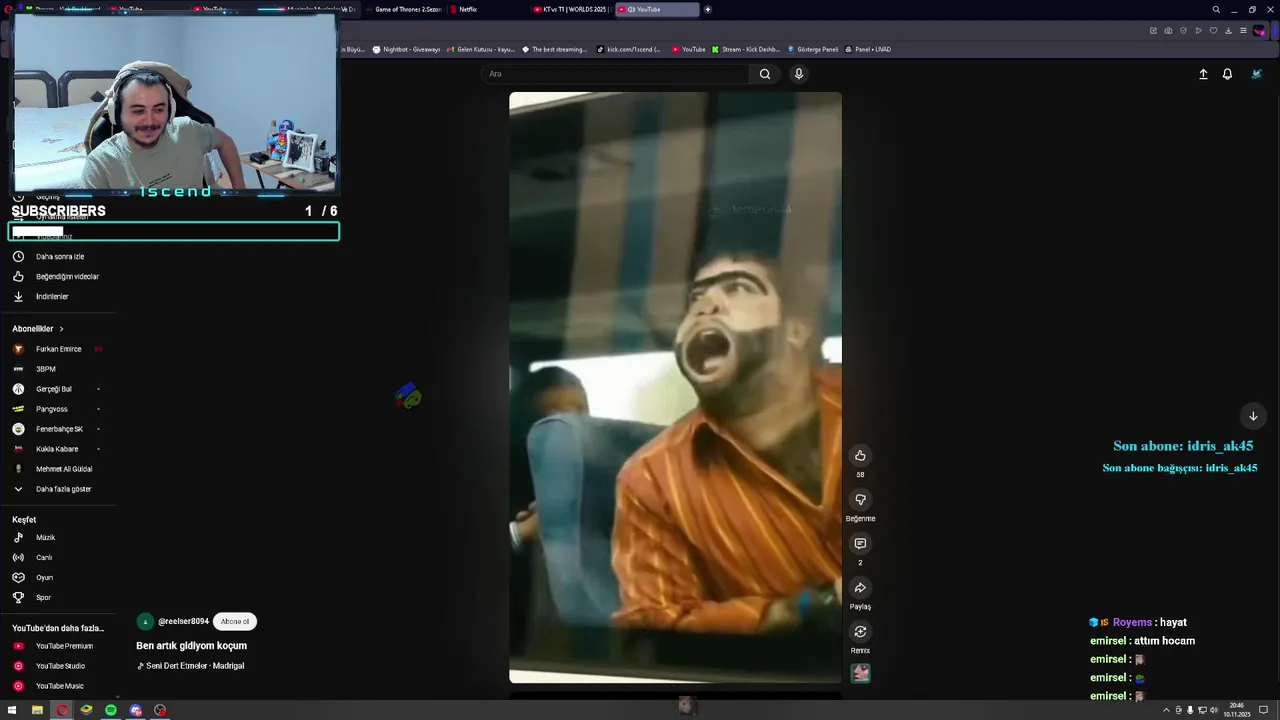Expand Abonelikler section chevron
The height and width of the screenshot is (720, 1280).
[61, 329]
